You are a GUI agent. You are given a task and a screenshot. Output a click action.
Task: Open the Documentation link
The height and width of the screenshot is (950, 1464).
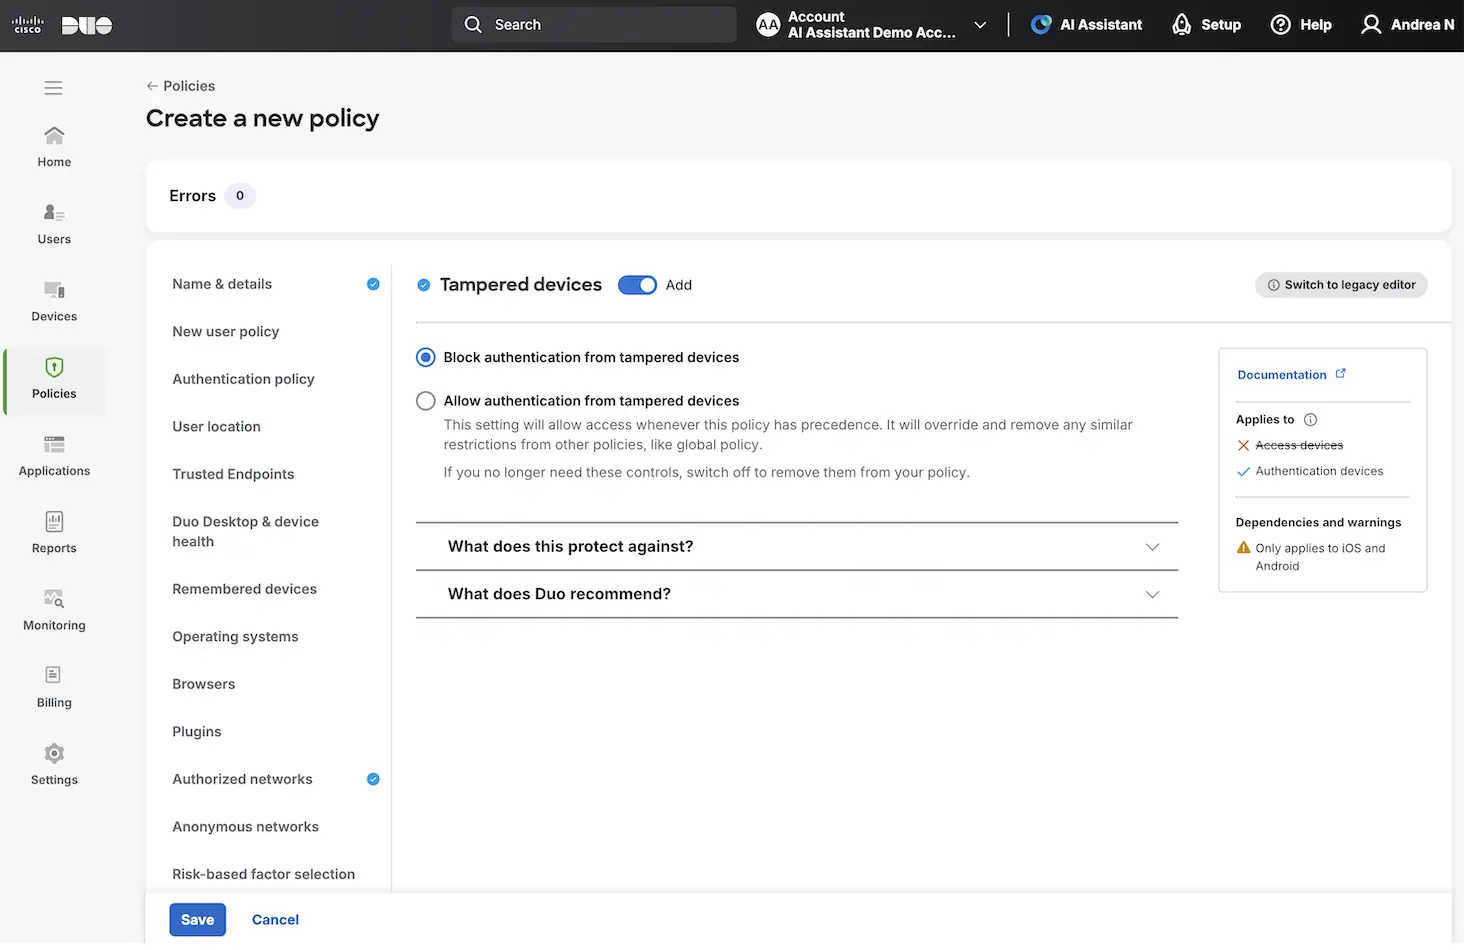click(1283, 374)
